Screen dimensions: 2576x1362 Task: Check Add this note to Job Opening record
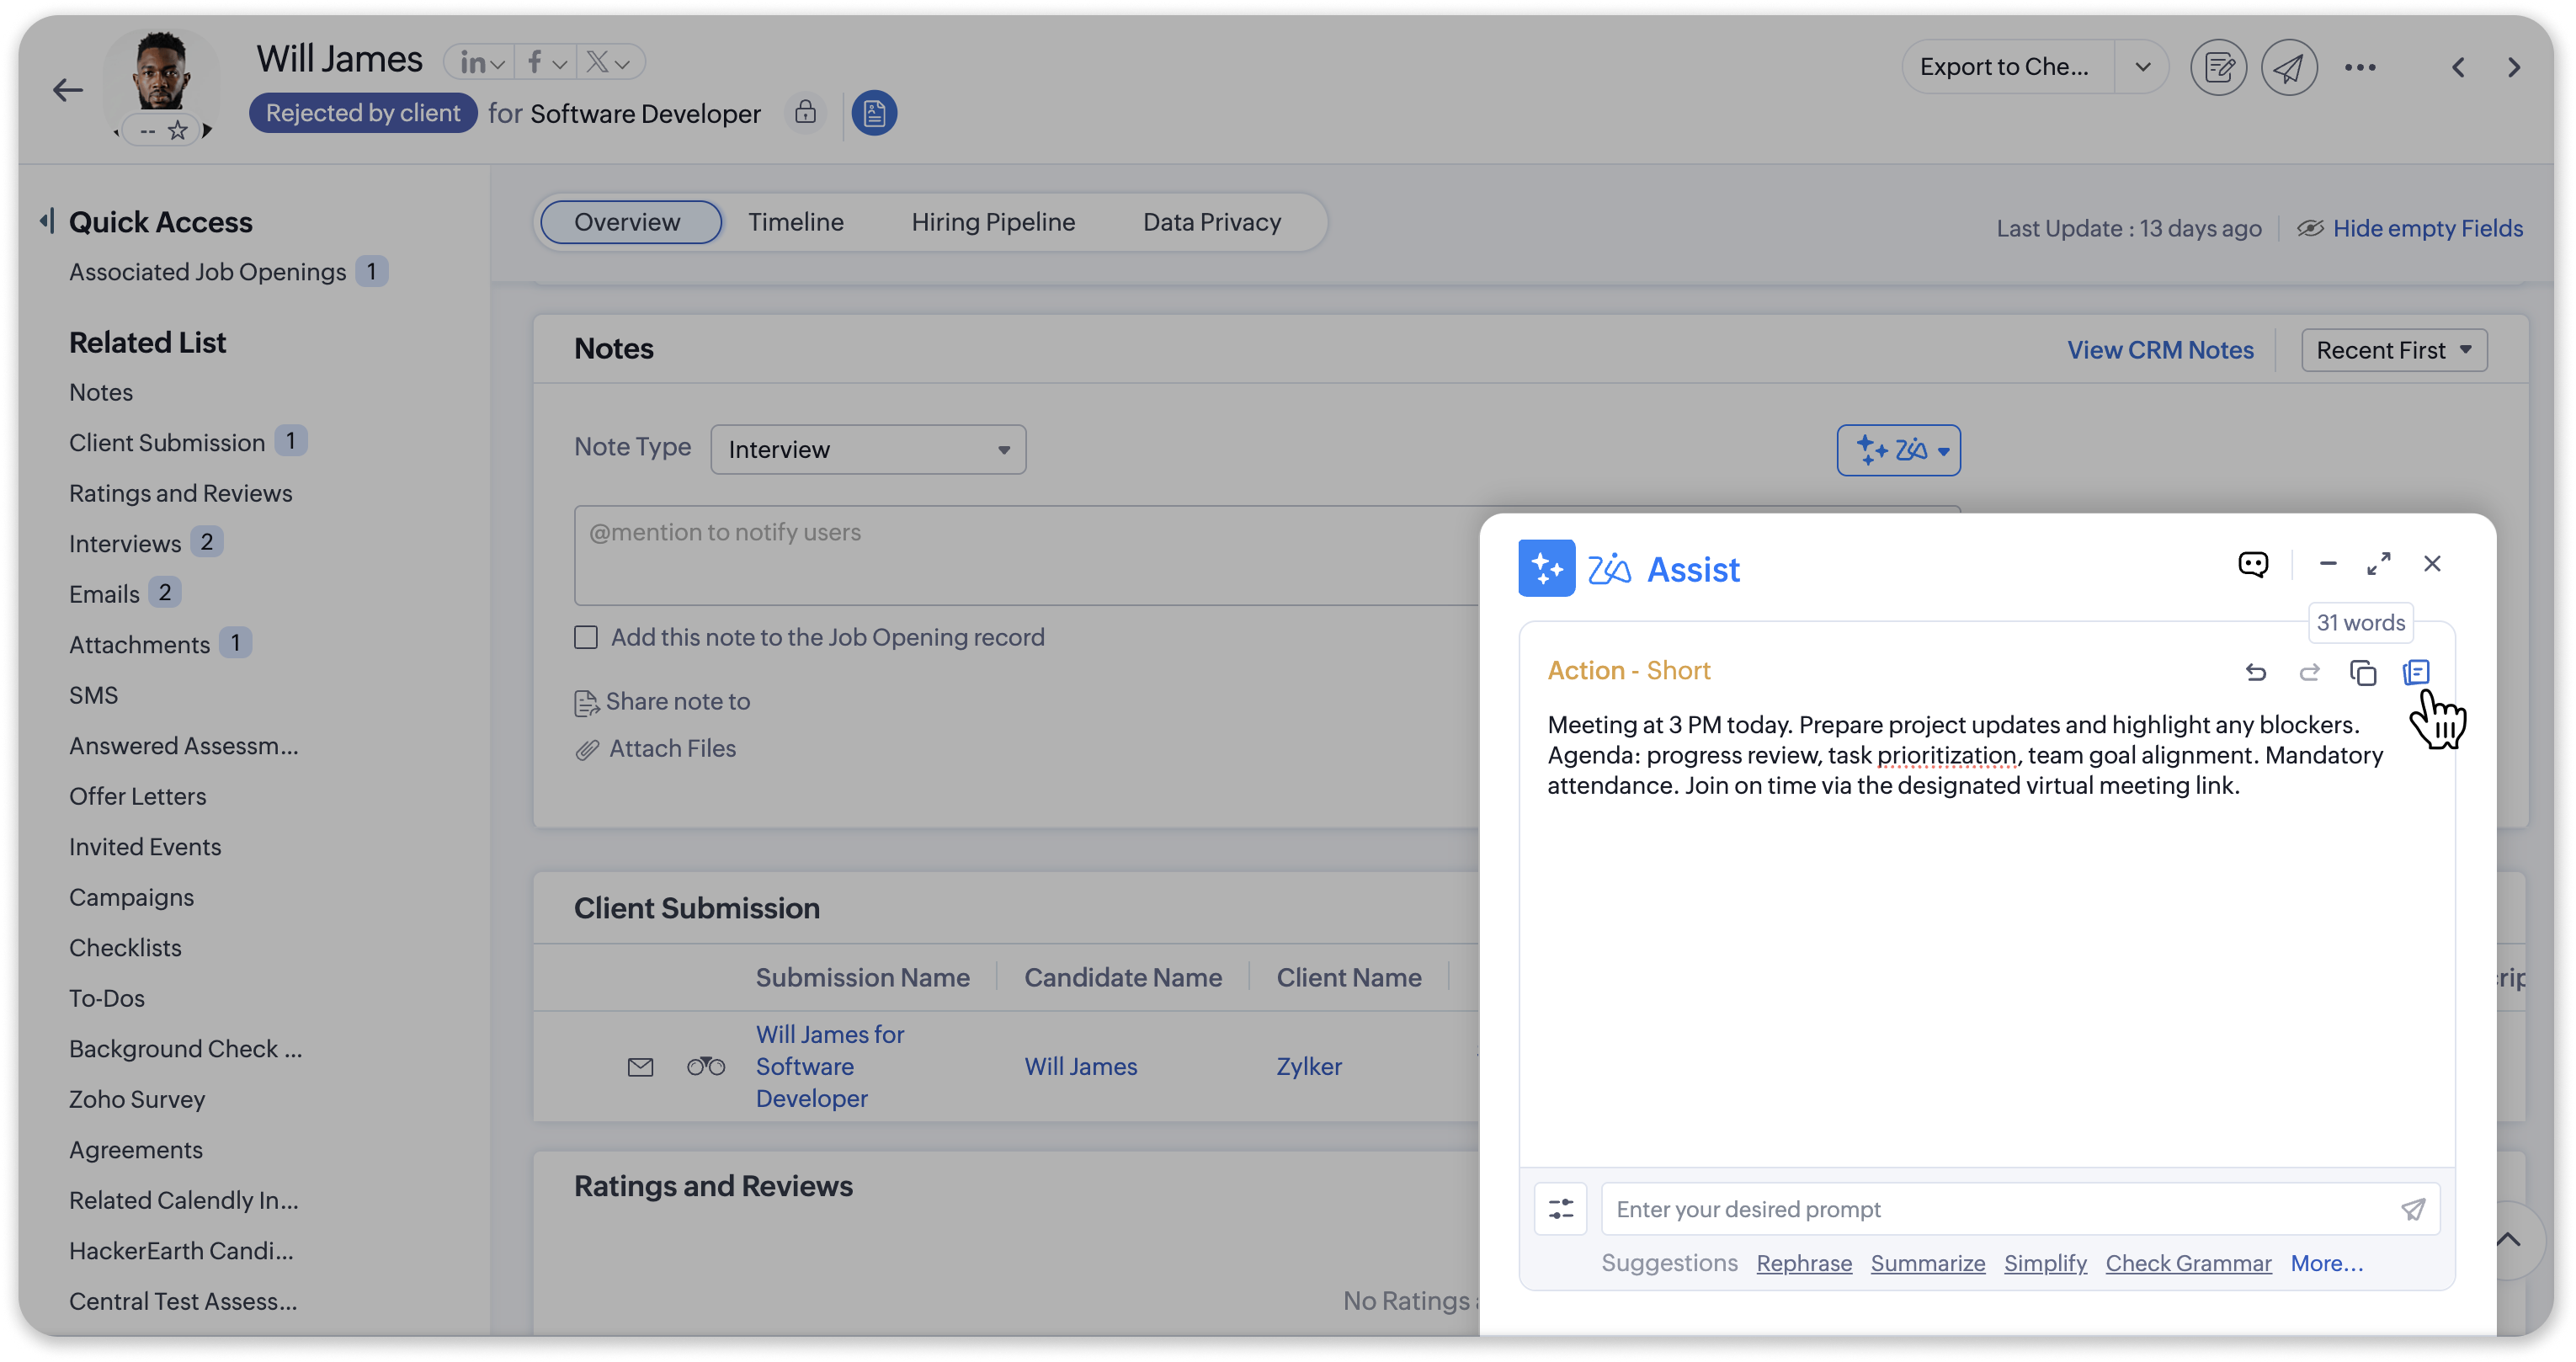click(586, 637)
